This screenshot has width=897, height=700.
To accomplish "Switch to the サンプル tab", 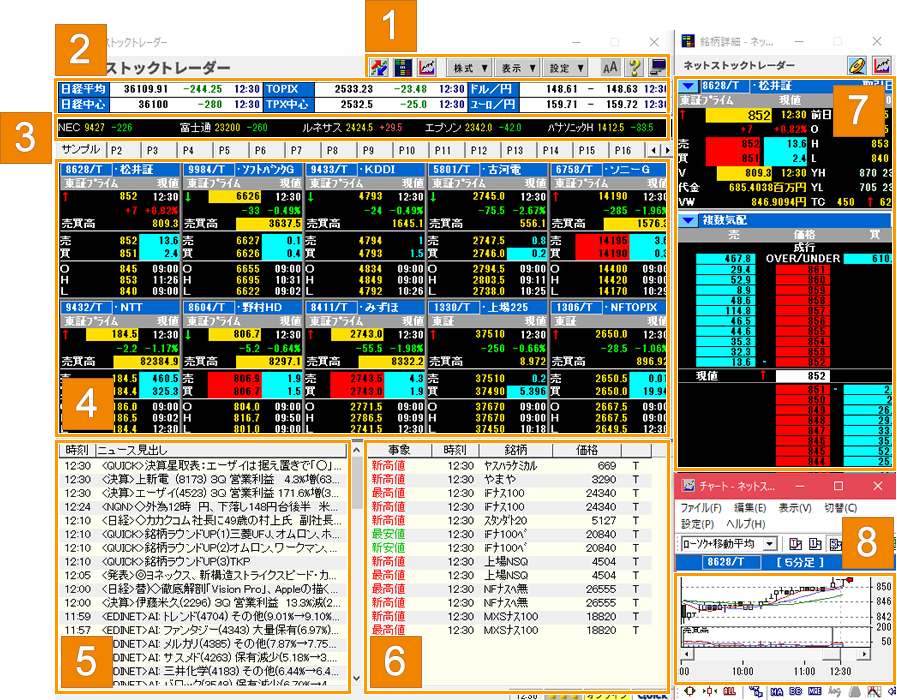I will click(81, 149).
